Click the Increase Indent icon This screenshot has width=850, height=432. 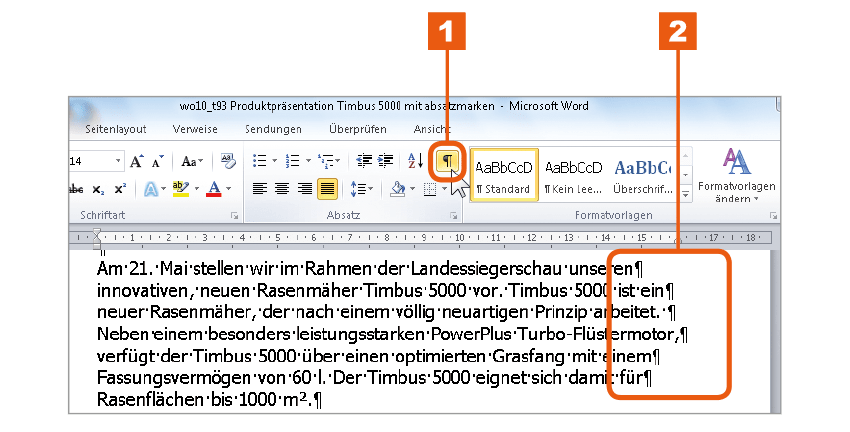click(385, 161)
